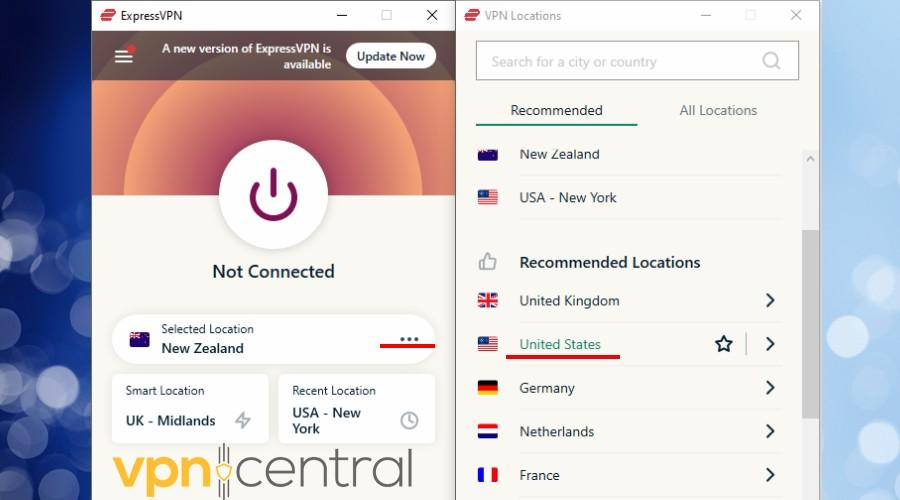Toggle the VPN power button

[x=273, y=194]
